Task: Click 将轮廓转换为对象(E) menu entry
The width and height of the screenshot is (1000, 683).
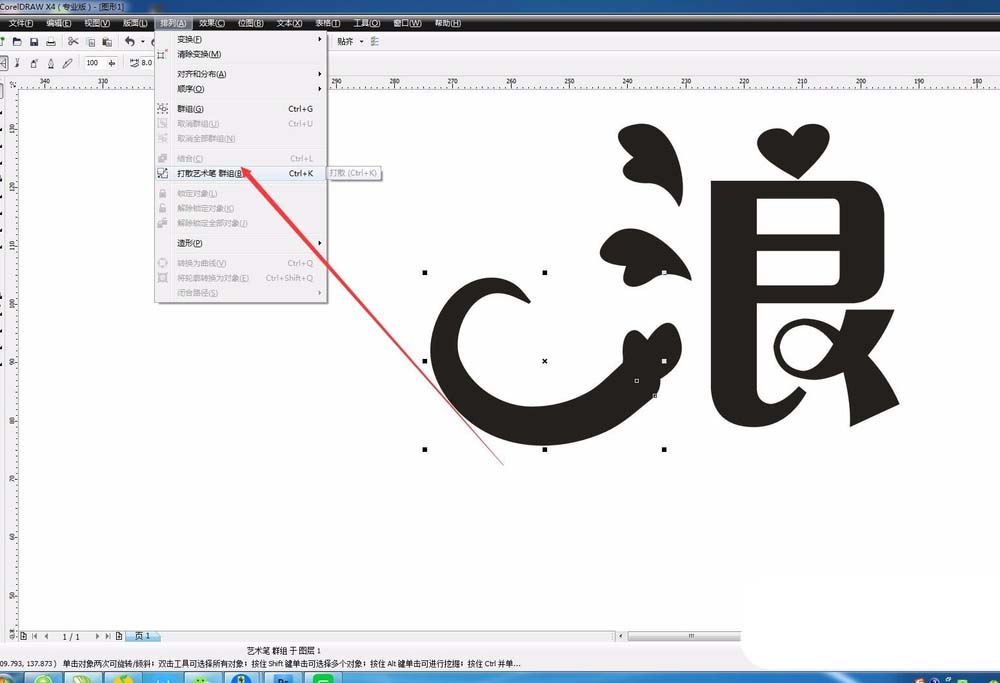Action: click(x=241, y=278)
